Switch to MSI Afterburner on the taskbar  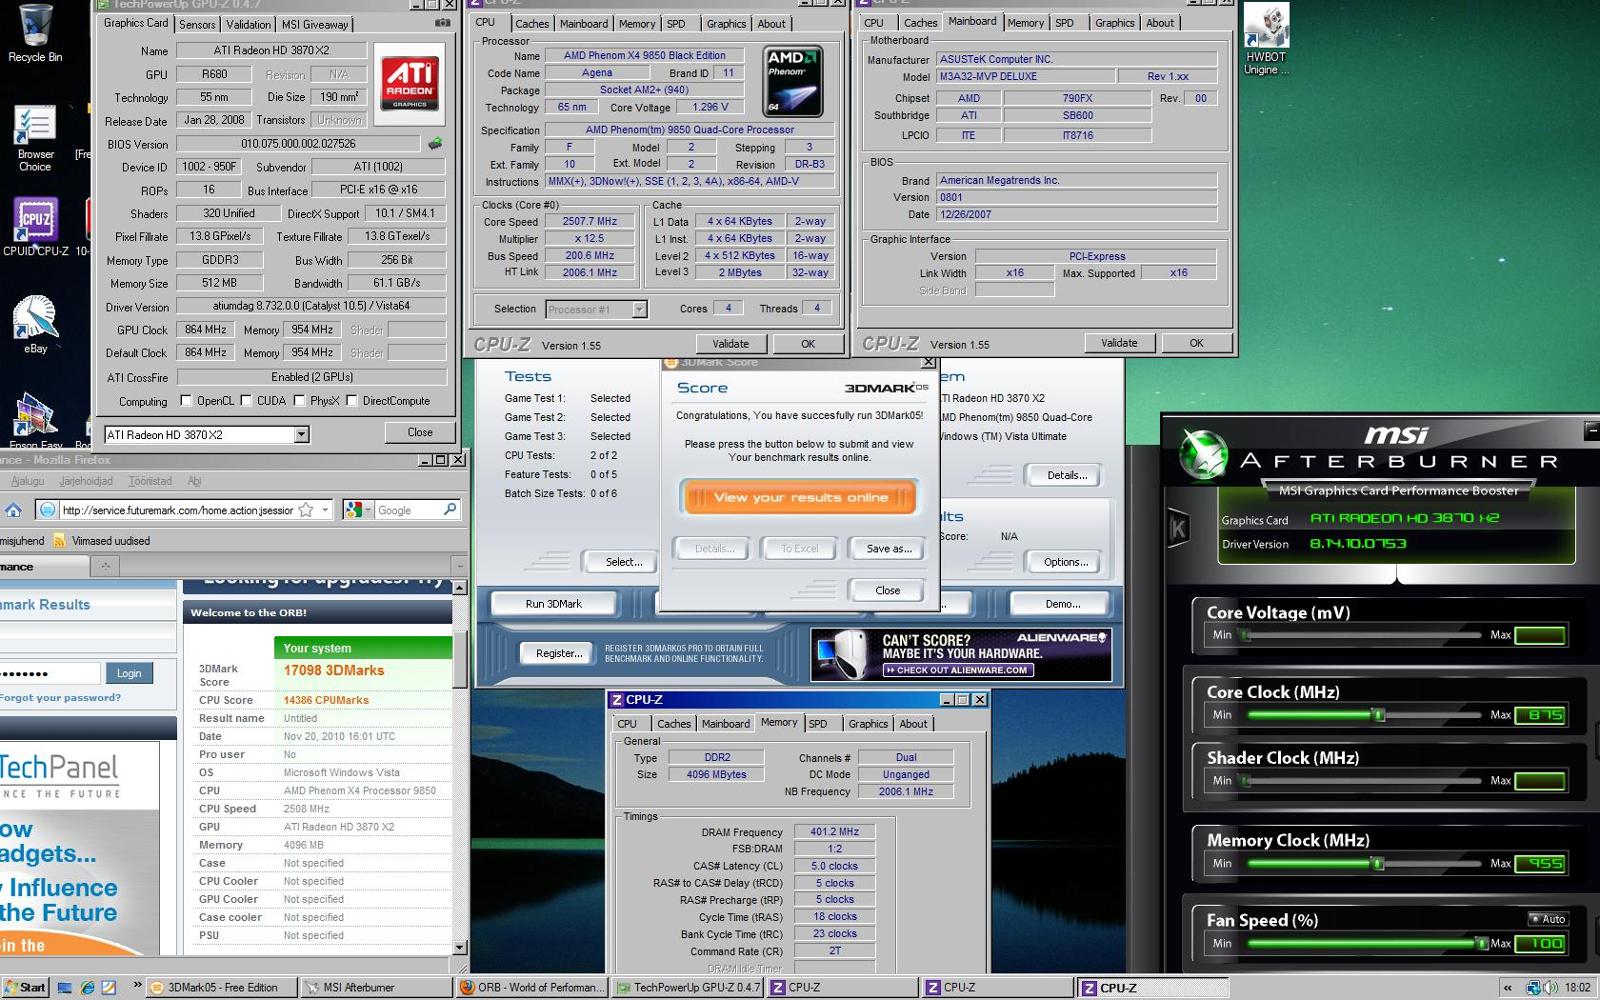[x=376, y=988]
